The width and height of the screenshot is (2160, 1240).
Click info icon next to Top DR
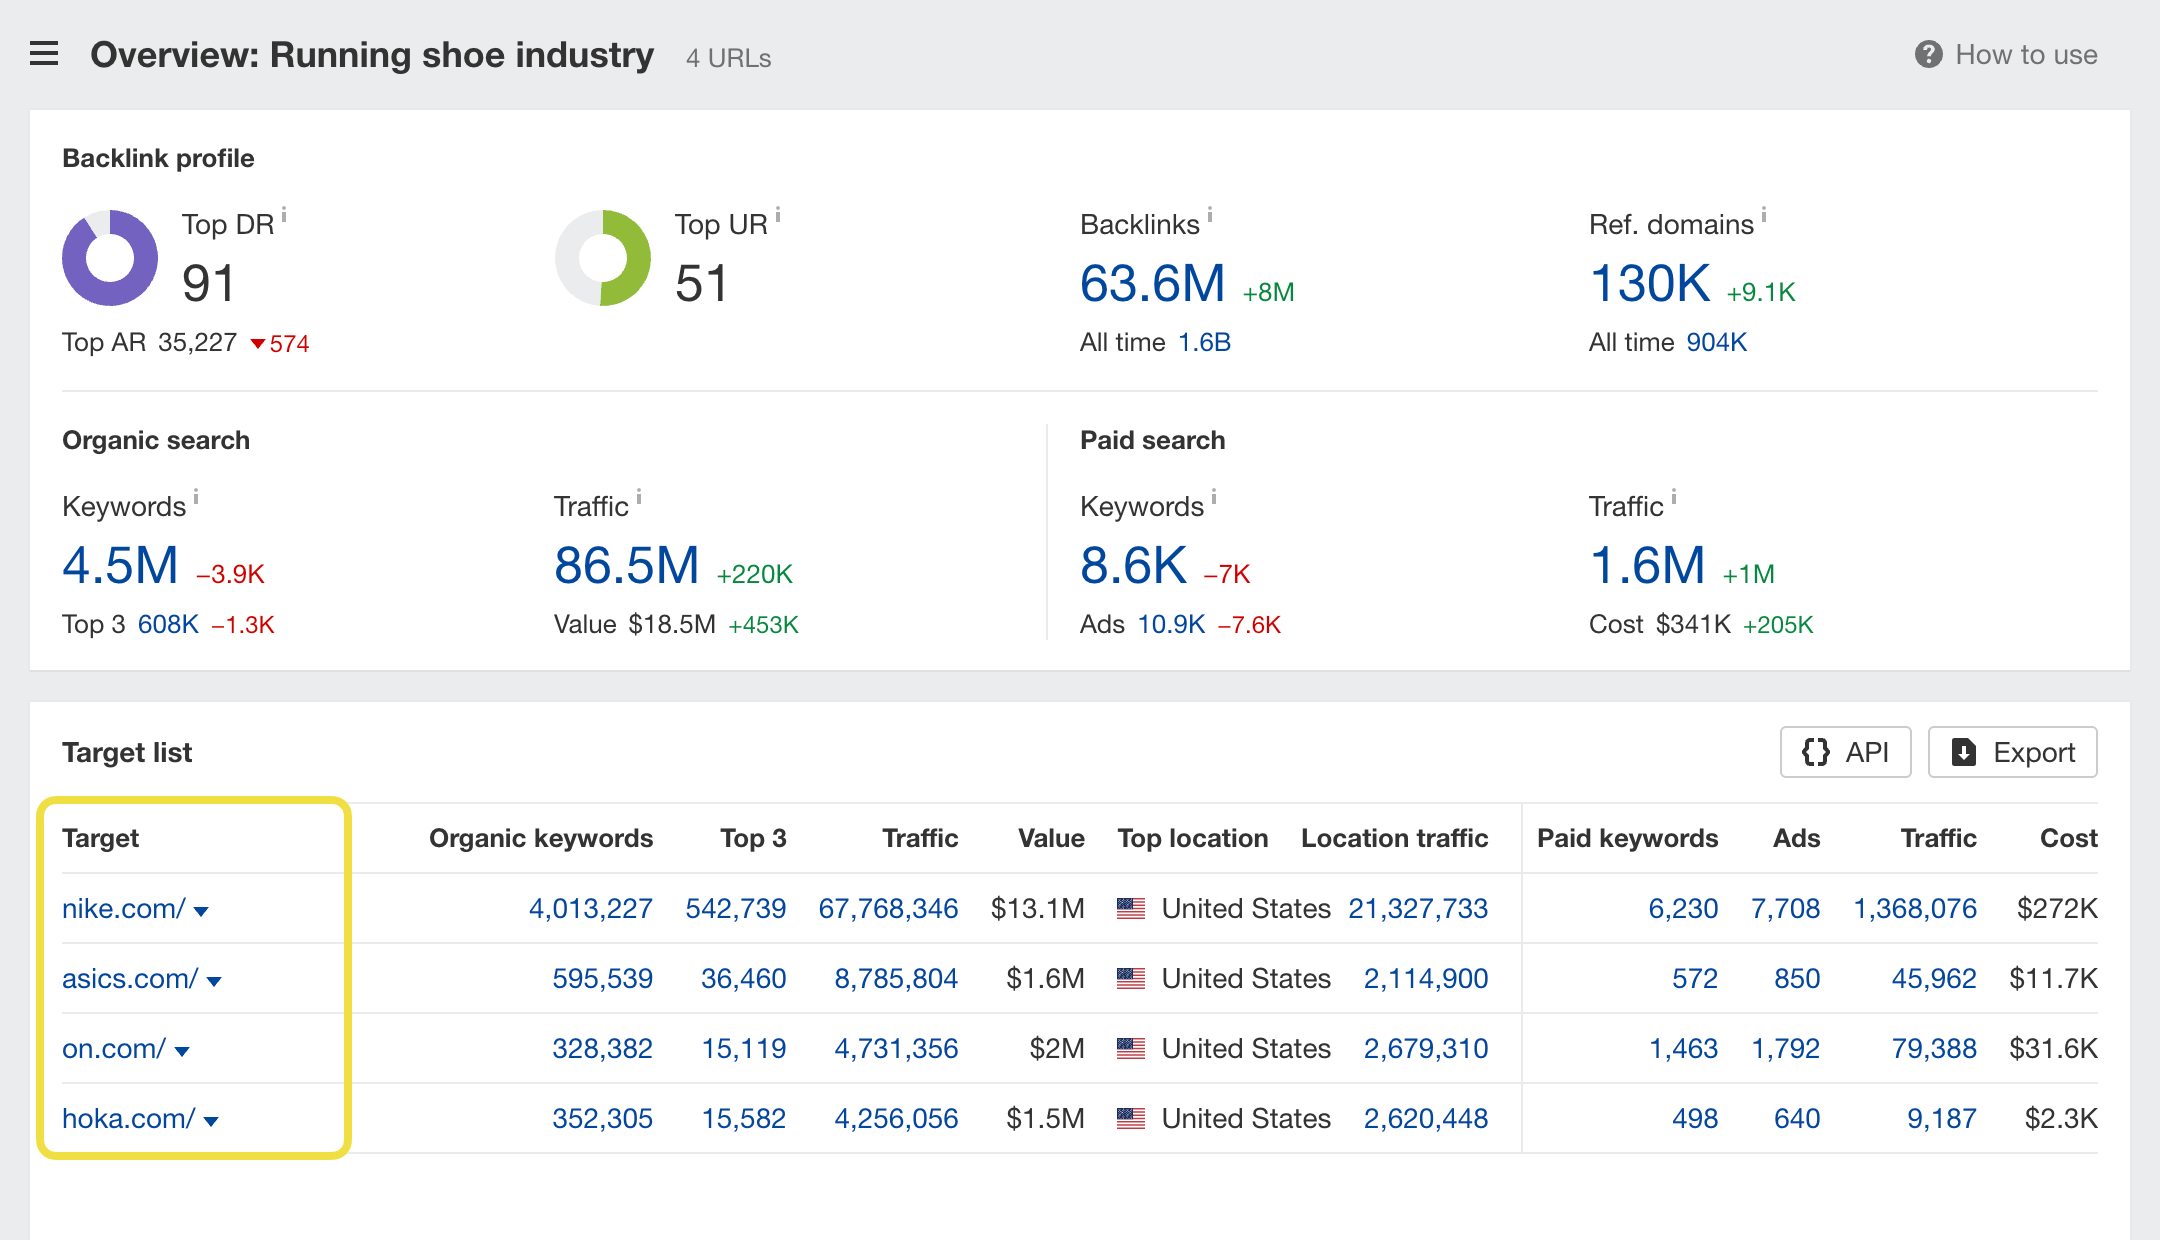pos(284,215)
